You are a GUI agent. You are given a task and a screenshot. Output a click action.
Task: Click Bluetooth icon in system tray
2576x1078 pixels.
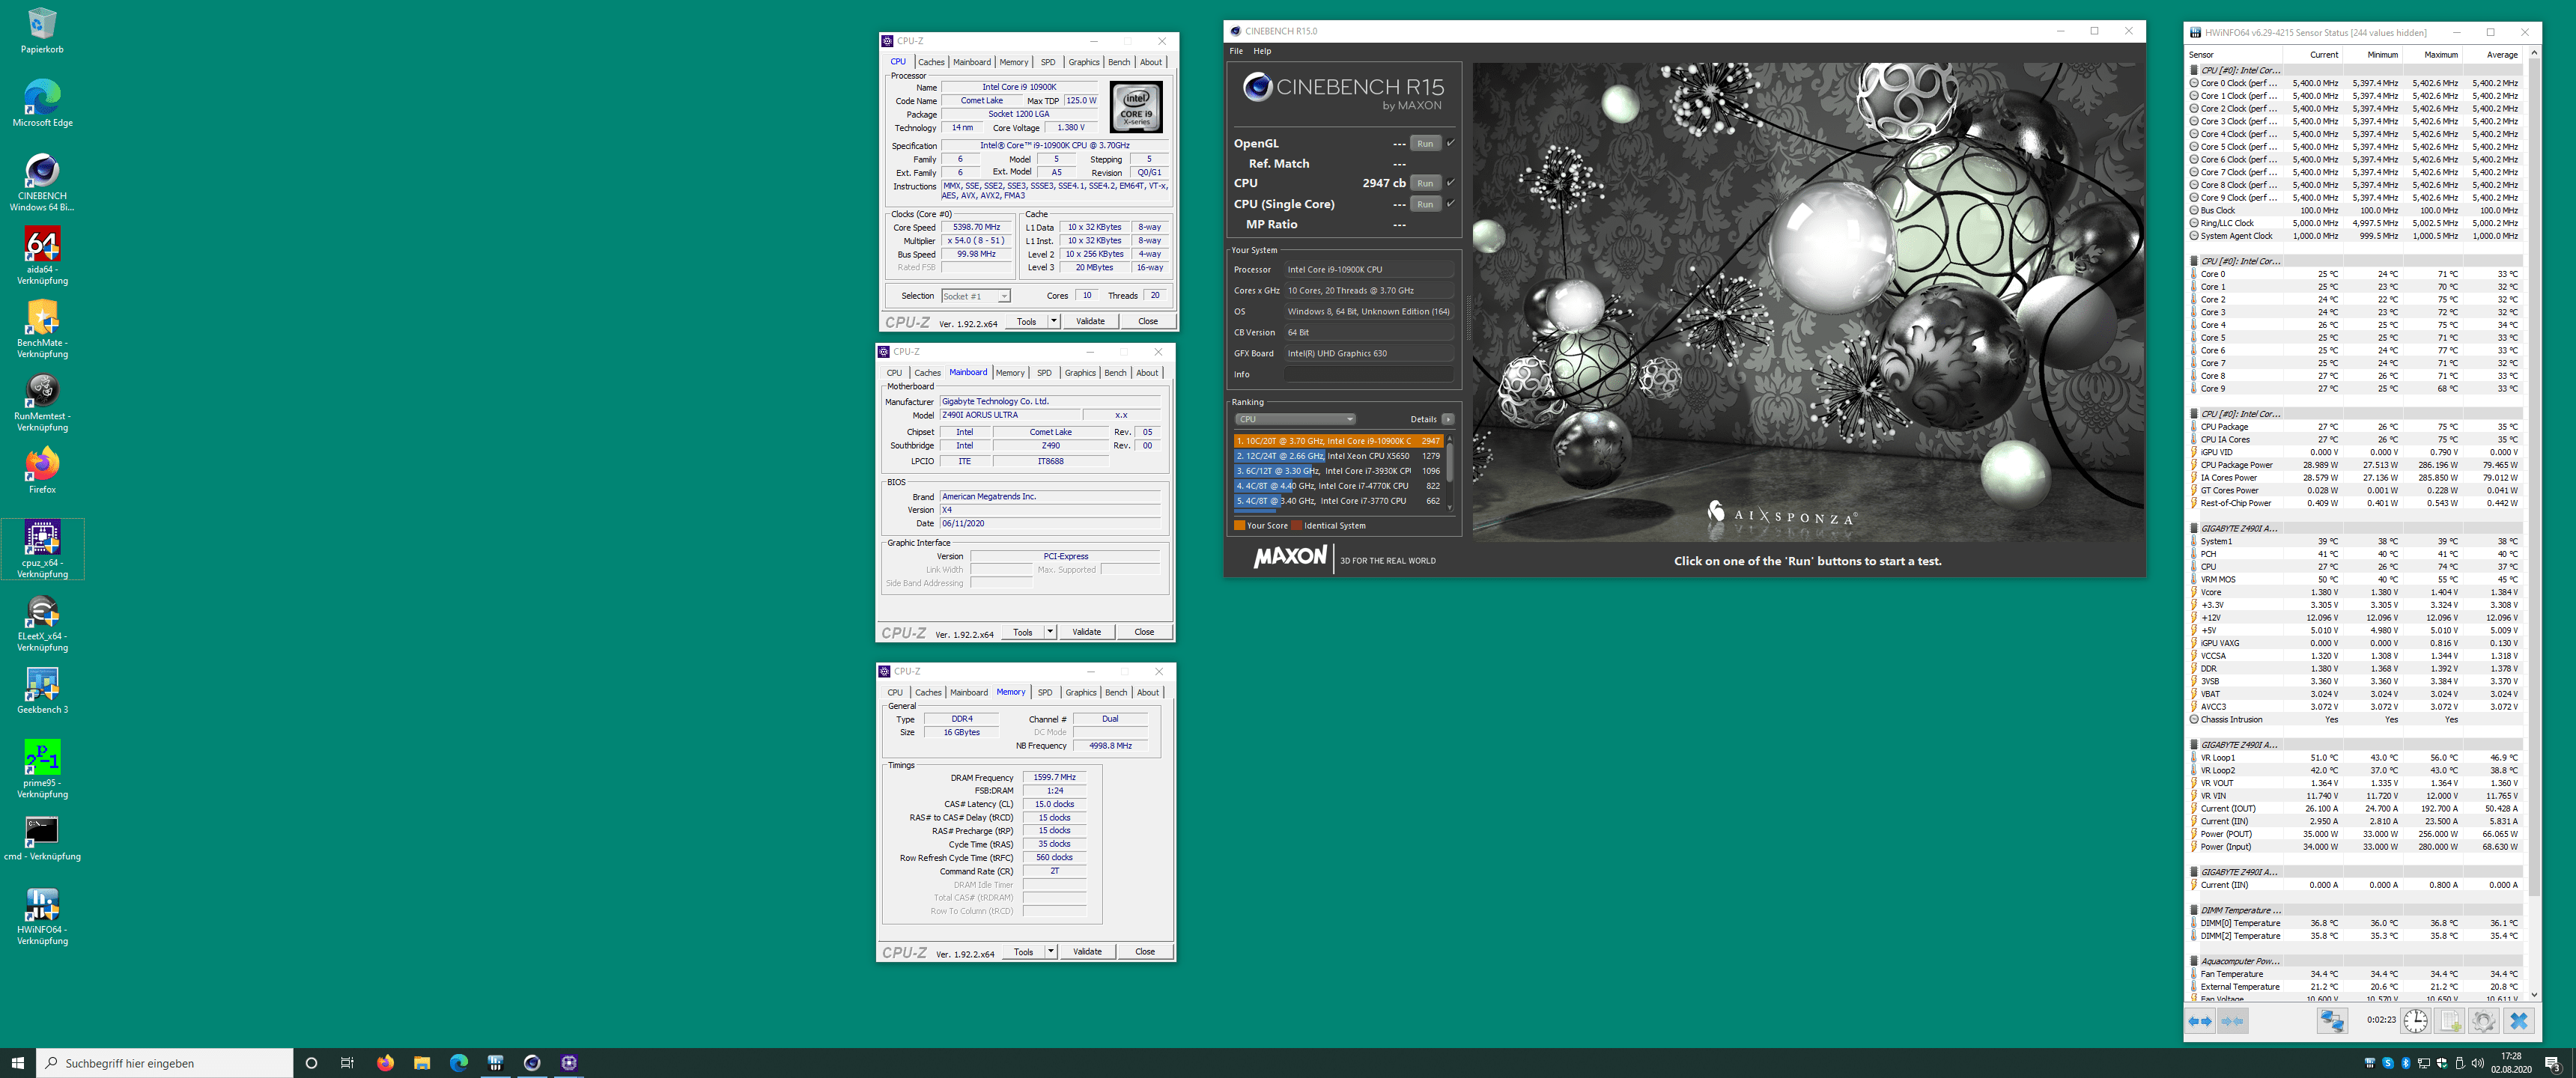coord(2405,1062)
